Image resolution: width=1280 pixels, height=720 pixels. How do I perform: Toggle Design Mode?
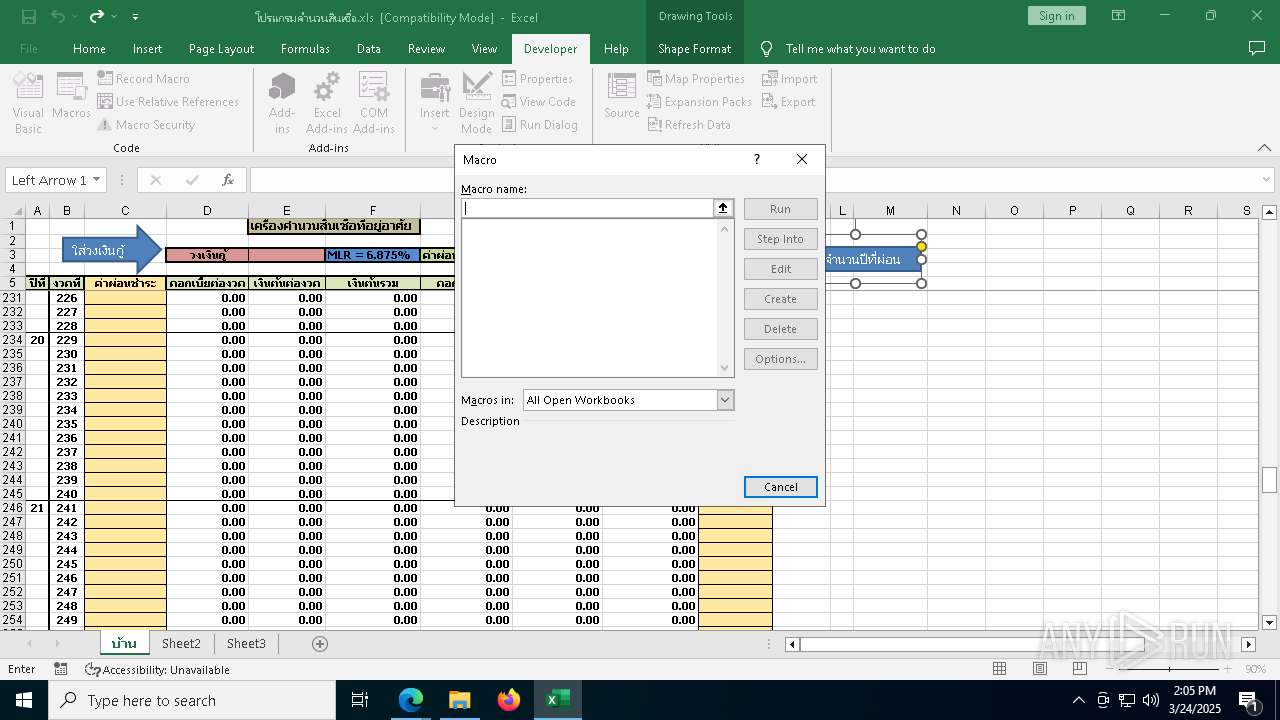(477, 102)
